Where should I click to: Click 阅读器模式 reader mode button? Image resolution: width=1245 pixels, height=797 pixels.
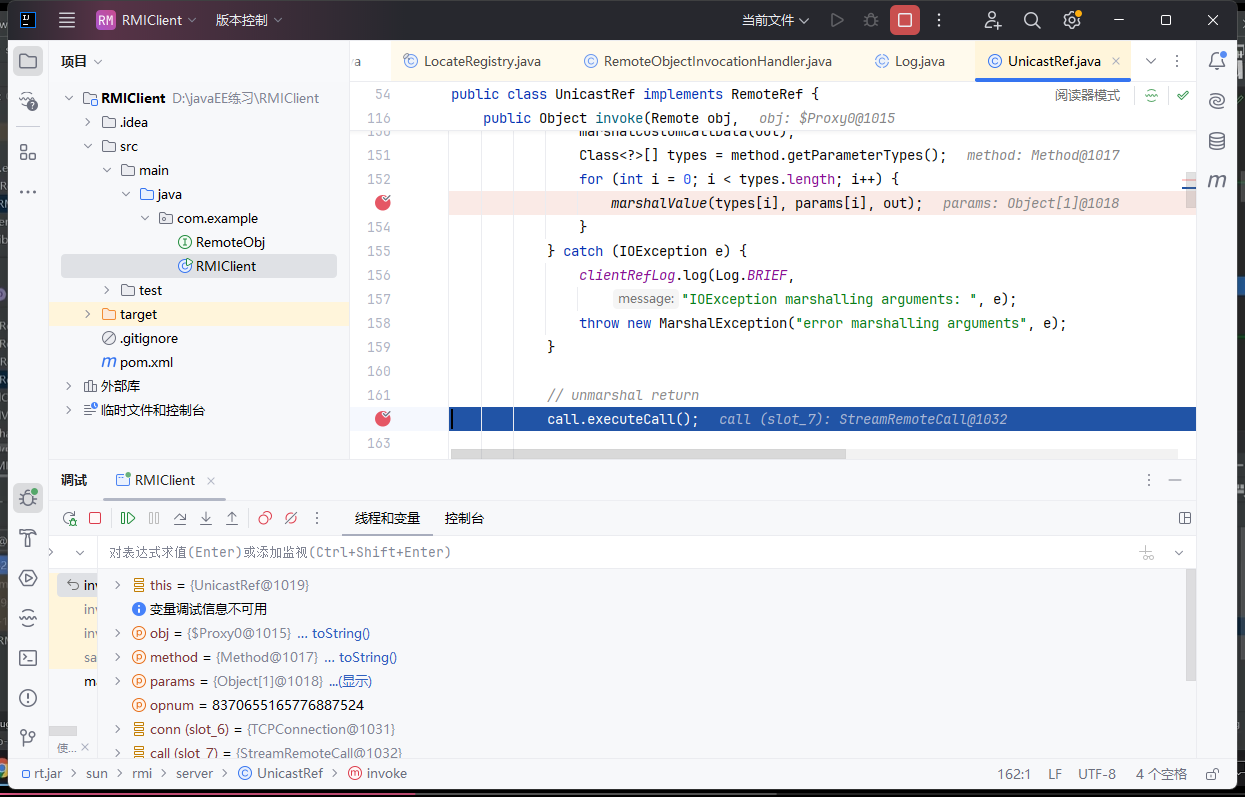click(1087, 95)
